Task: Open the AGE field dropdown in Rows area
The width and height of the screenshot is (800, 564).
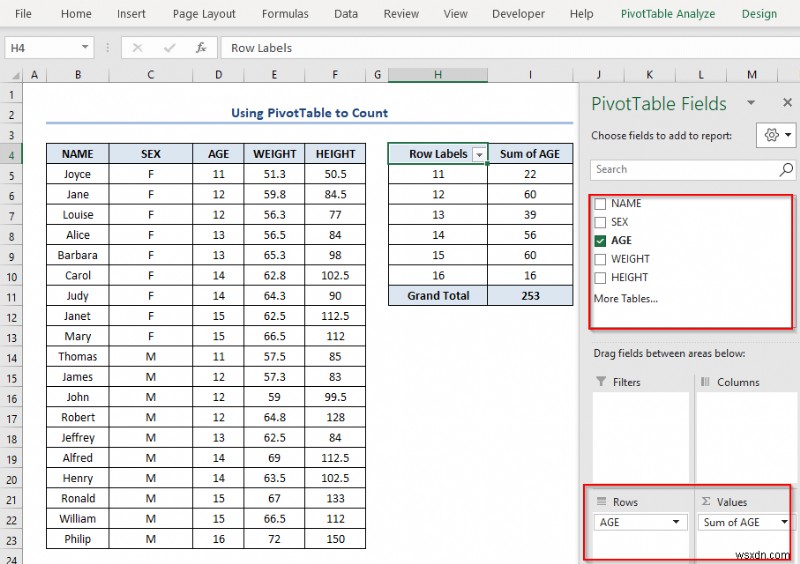Action: tap(676, 522)
